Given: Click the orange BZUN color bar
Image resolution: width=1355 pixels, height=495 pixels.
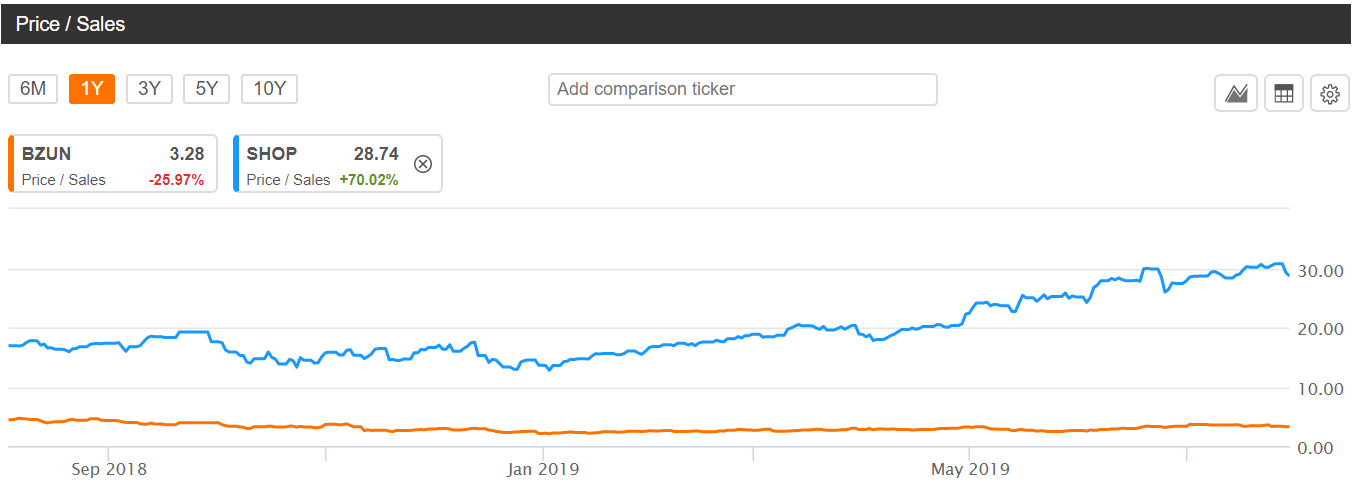Looking at the screenshot, I should [9, 164].
